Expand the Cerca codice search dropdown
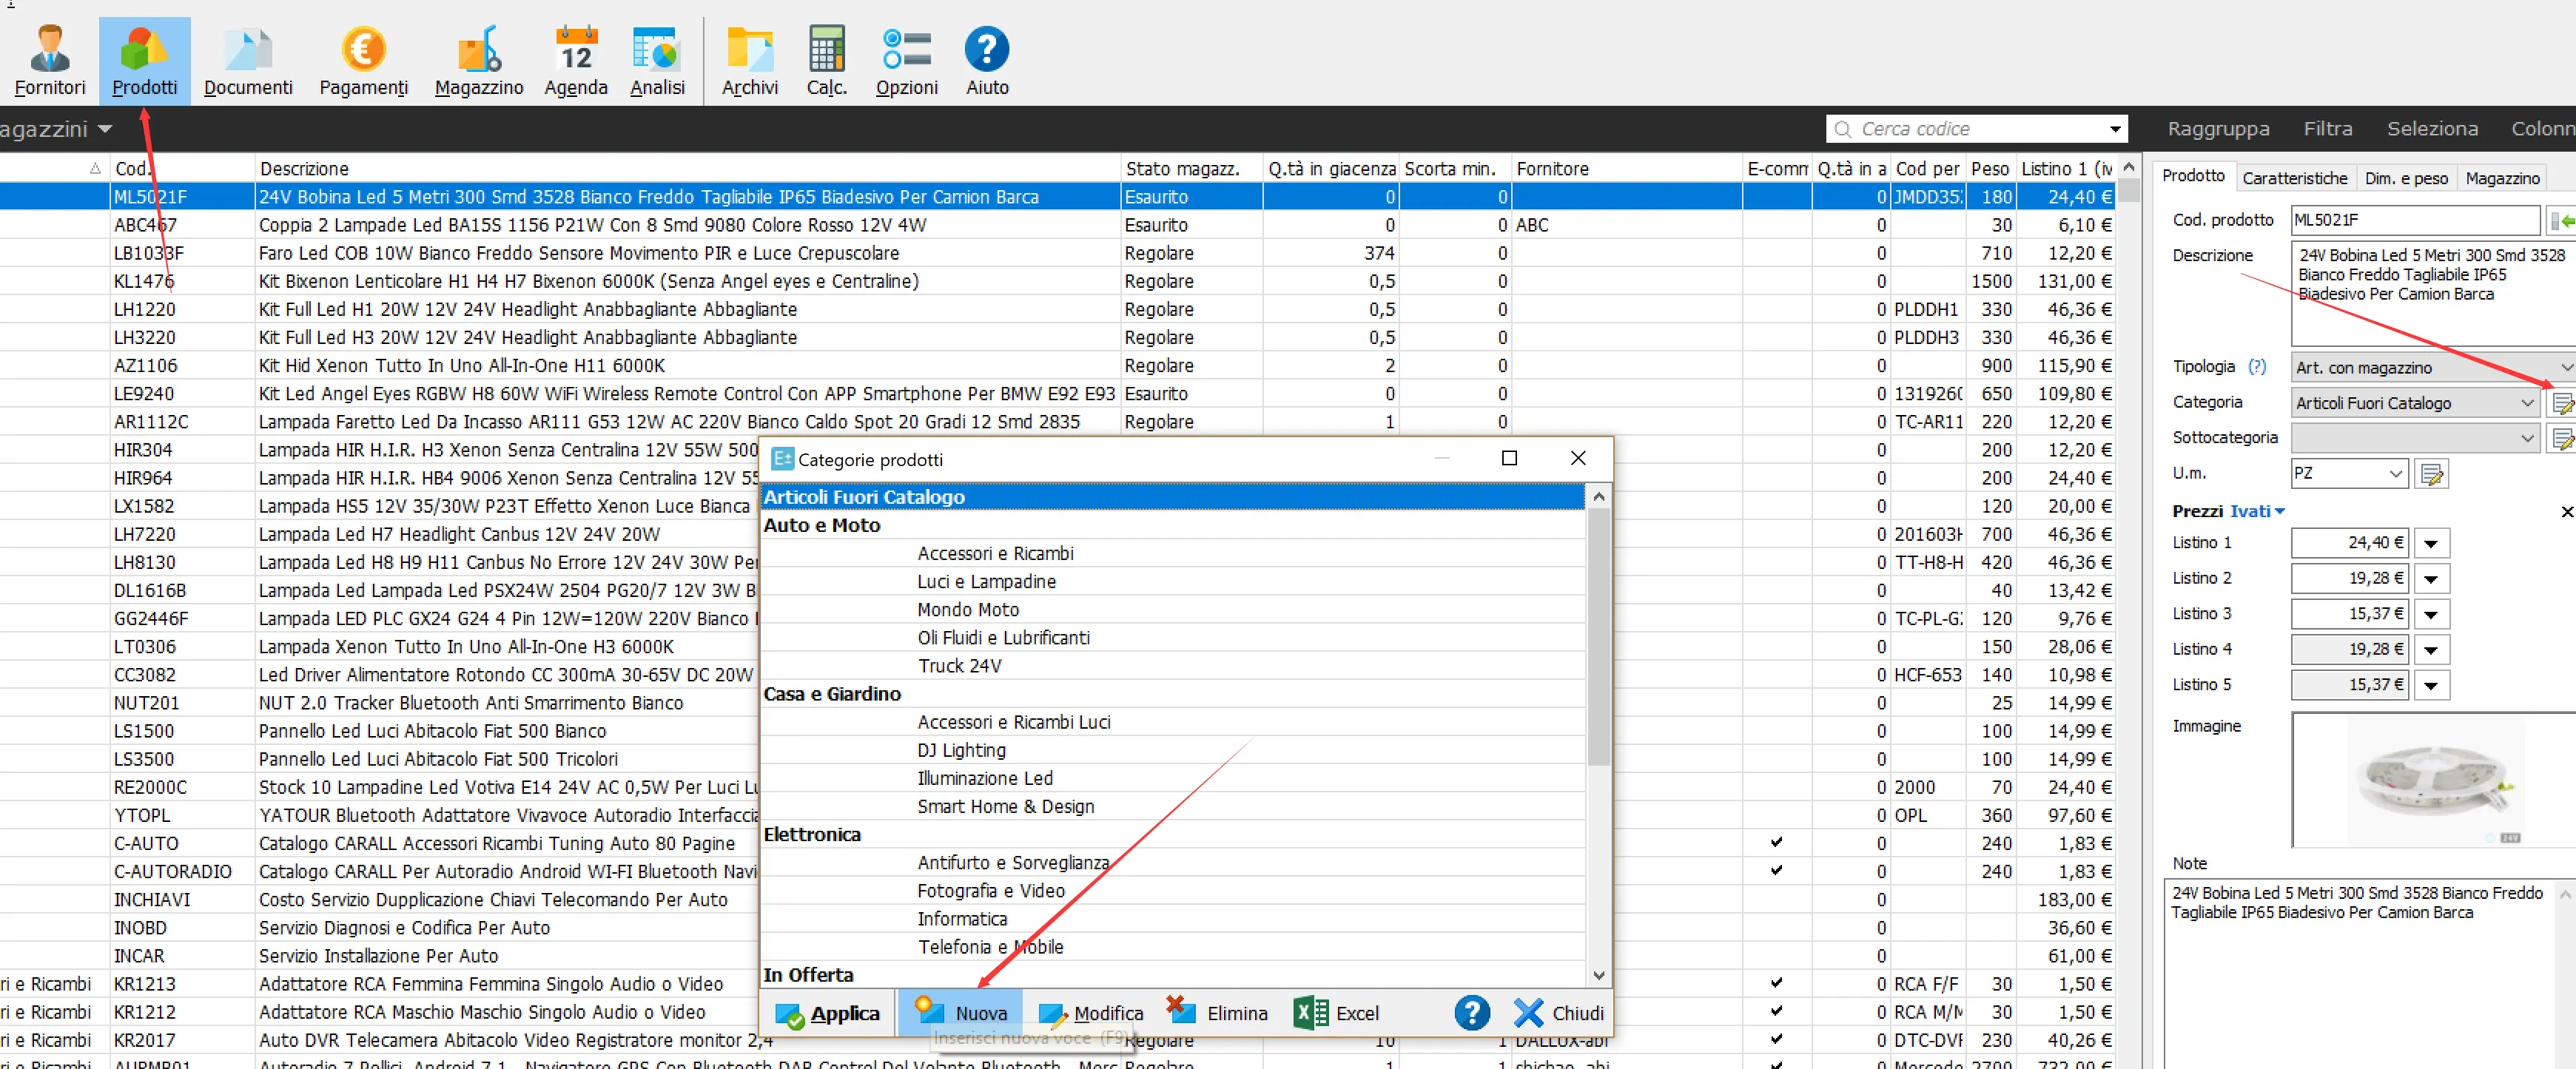The height and width of the screenshot is (1069, 2576). pos(2115,129)
